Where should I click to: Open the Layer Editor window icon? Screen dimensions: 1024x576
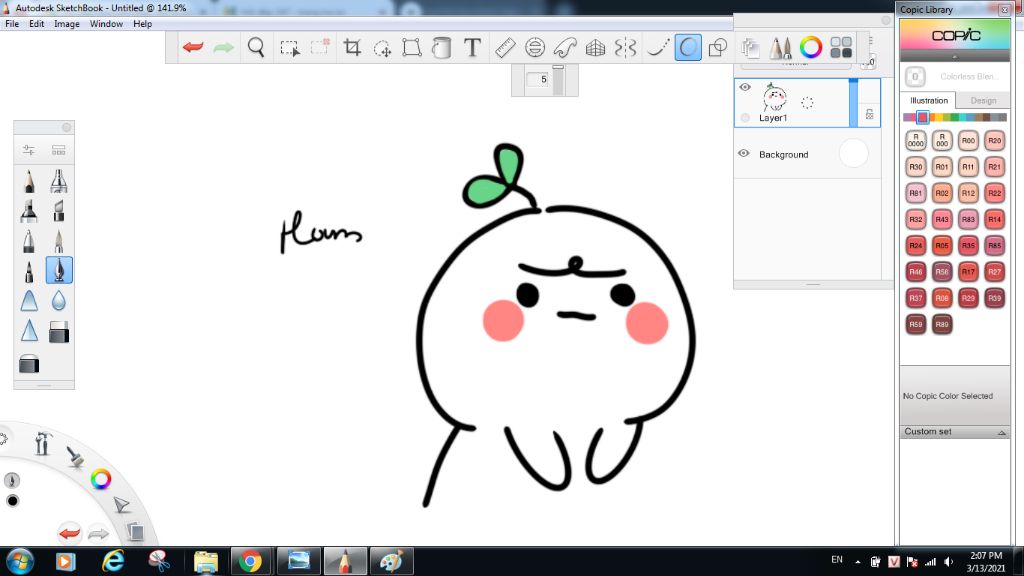[x=750, y=48]
